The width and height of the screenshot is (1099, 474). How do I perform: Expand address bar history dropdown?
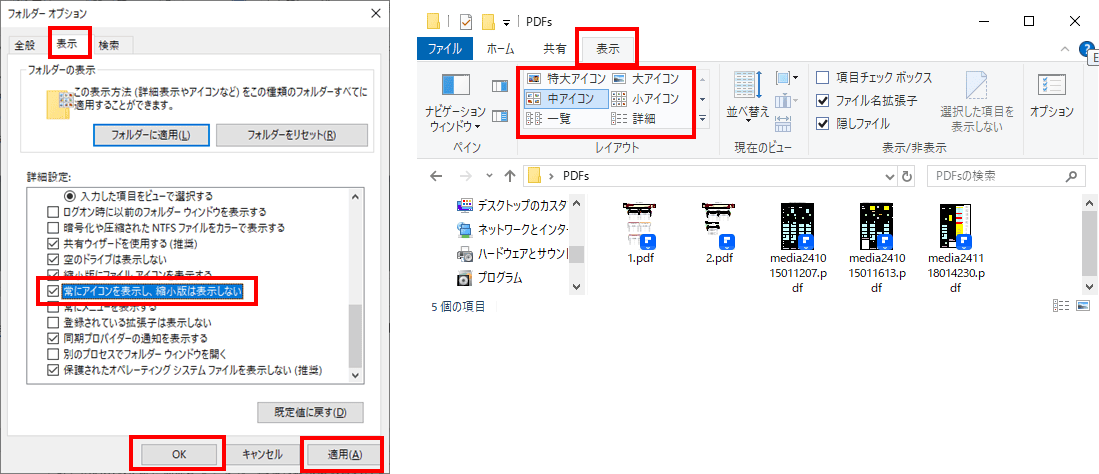[x=890, y=176]
